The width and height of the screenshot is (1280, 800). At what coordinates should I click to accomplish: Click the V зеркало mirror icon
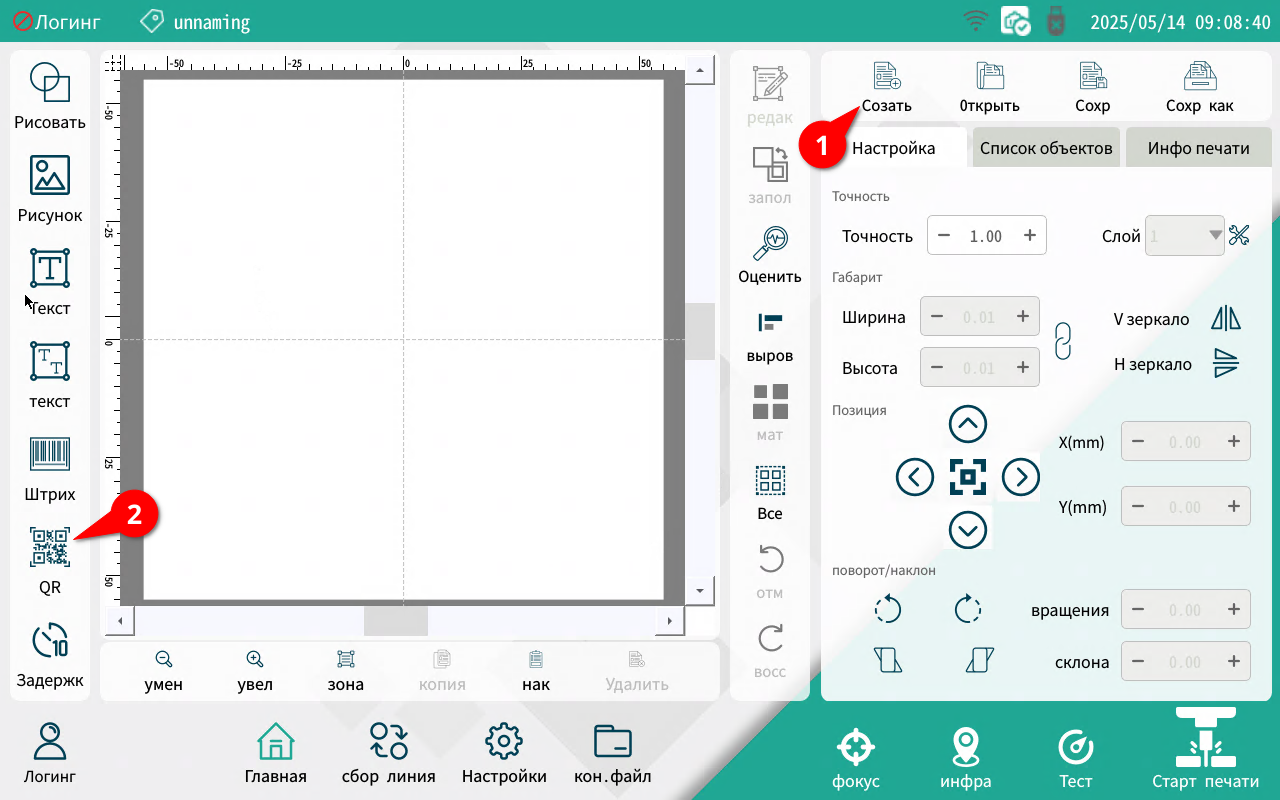click(x=1225, y=319)
